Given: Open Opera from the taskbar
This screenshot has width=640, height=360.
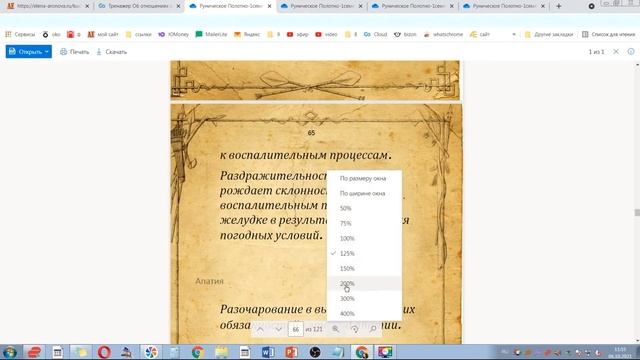Looking at the screenshot, I should click(104, 352).
